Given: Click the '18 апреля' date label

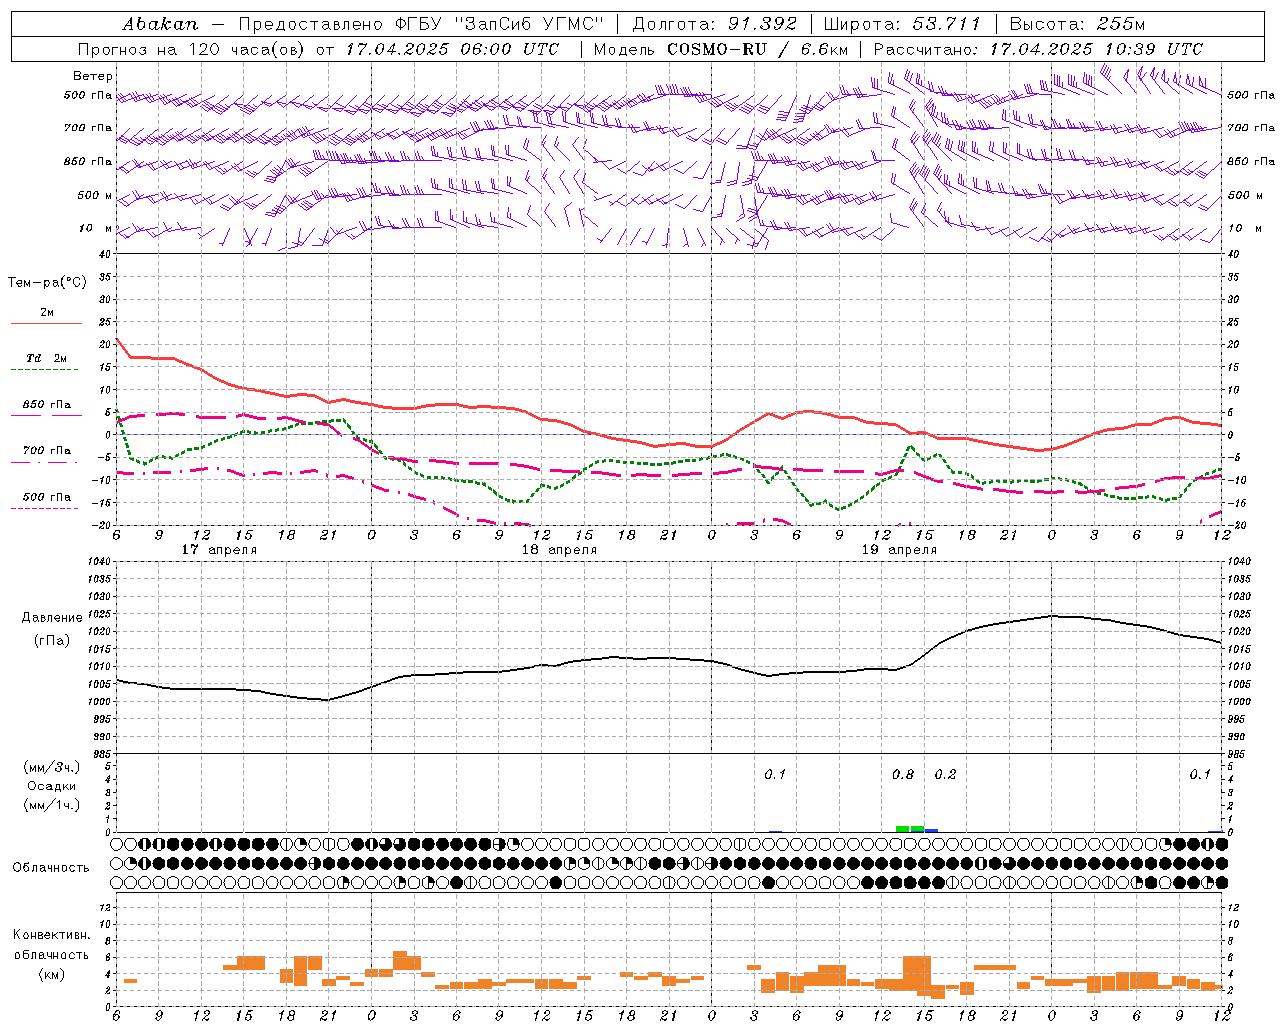Looking at the screenshot, I should pyautogui.click(x=559, y=550).
